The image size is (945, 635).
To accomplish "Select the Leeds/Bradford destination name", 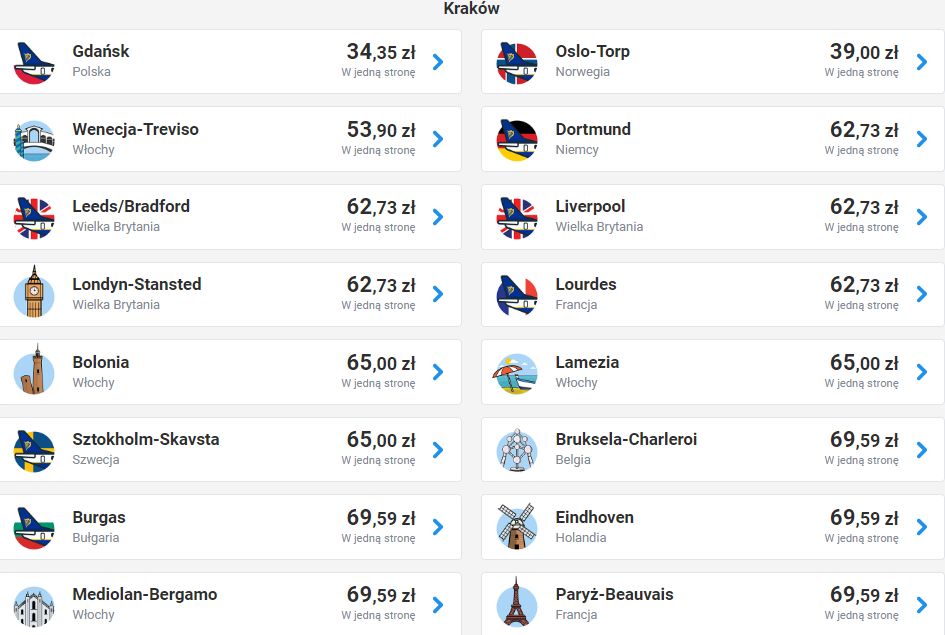I will click(x=131, y=207).
